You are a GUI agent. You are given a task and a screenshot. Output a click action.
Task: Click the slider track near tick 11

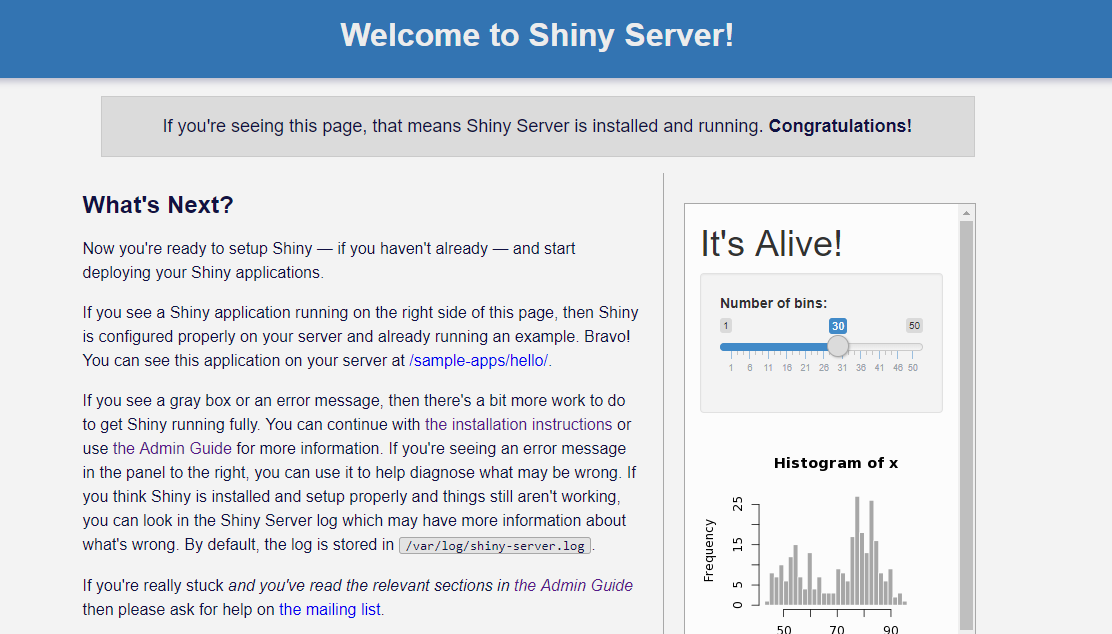click(768, 347)
